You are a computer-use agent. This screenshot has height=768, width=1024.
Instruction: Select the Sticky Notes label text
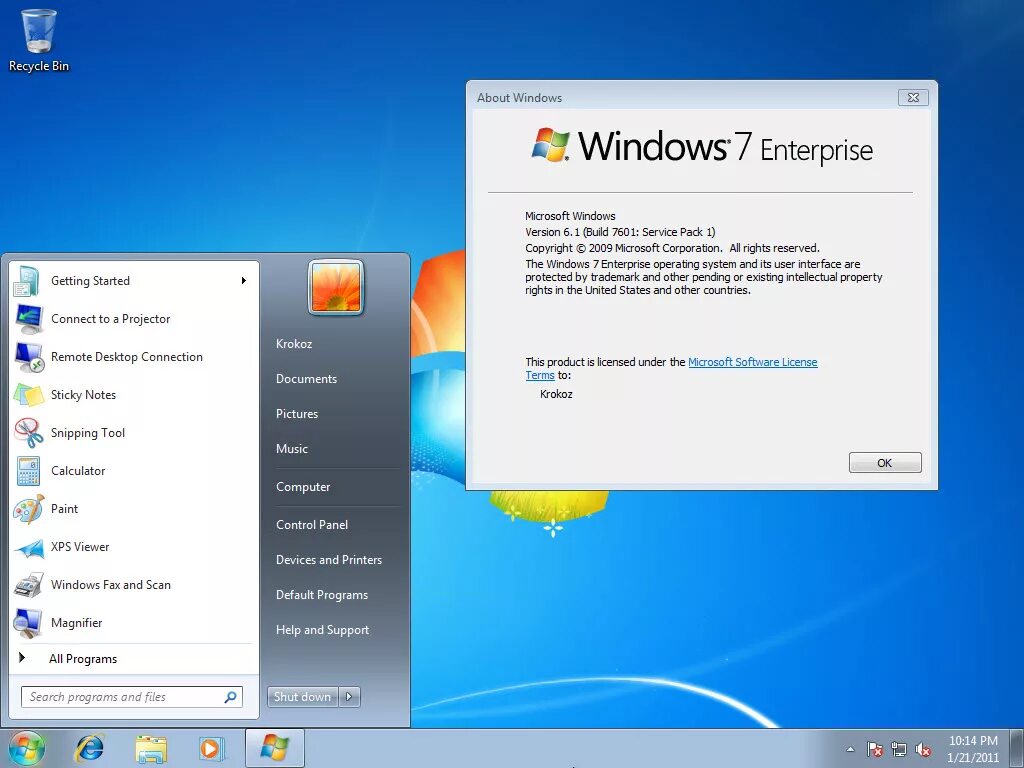click(83, 394)
